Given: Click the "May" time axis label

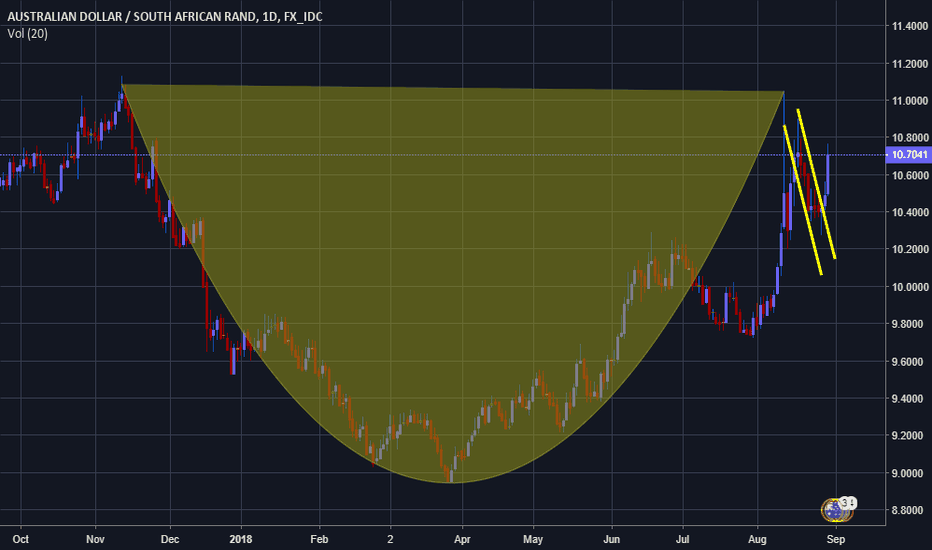Looking at the screenshot, I should 533,539.
